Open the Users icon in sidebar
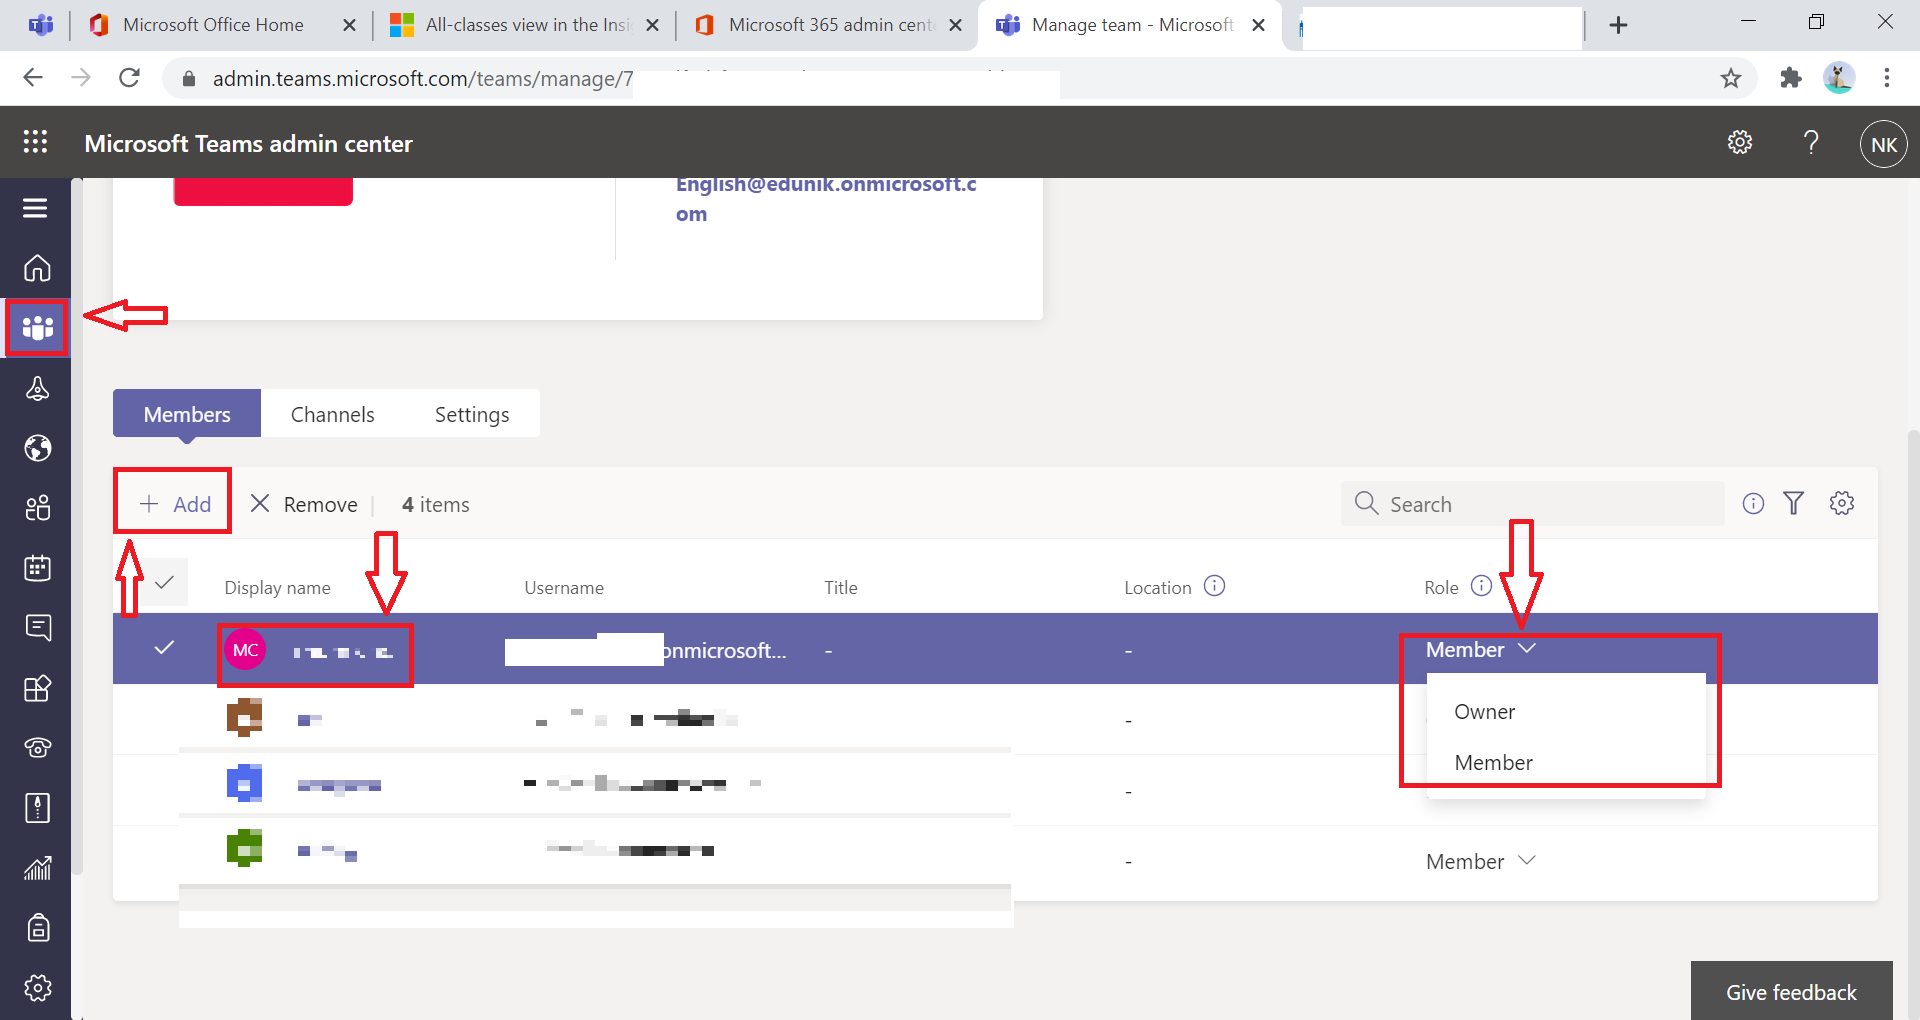 click(x=37, y=508)
